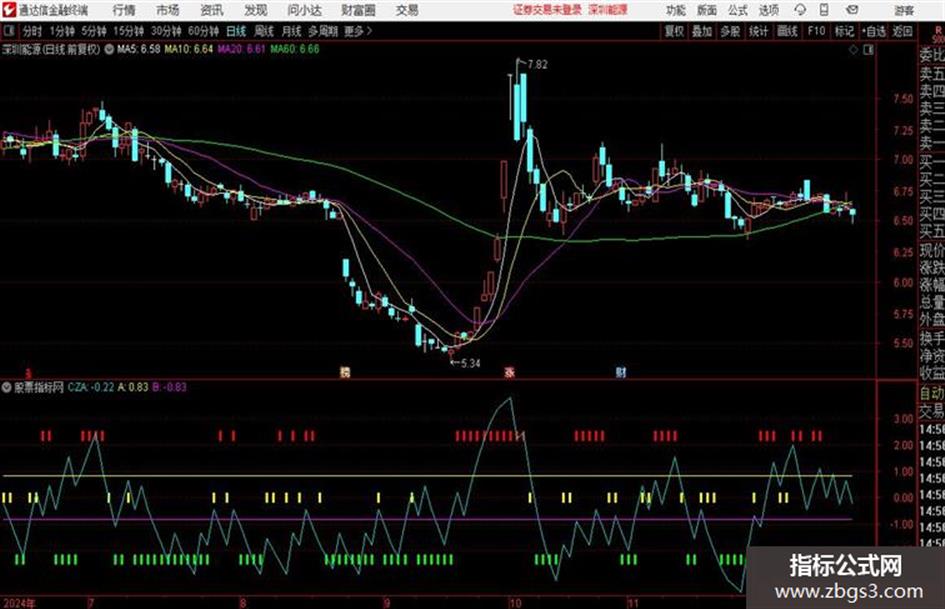Click the 多股 multi-stock button
Image resolution: width=945 pixels, height=609 pixels.
pos(730,31)
